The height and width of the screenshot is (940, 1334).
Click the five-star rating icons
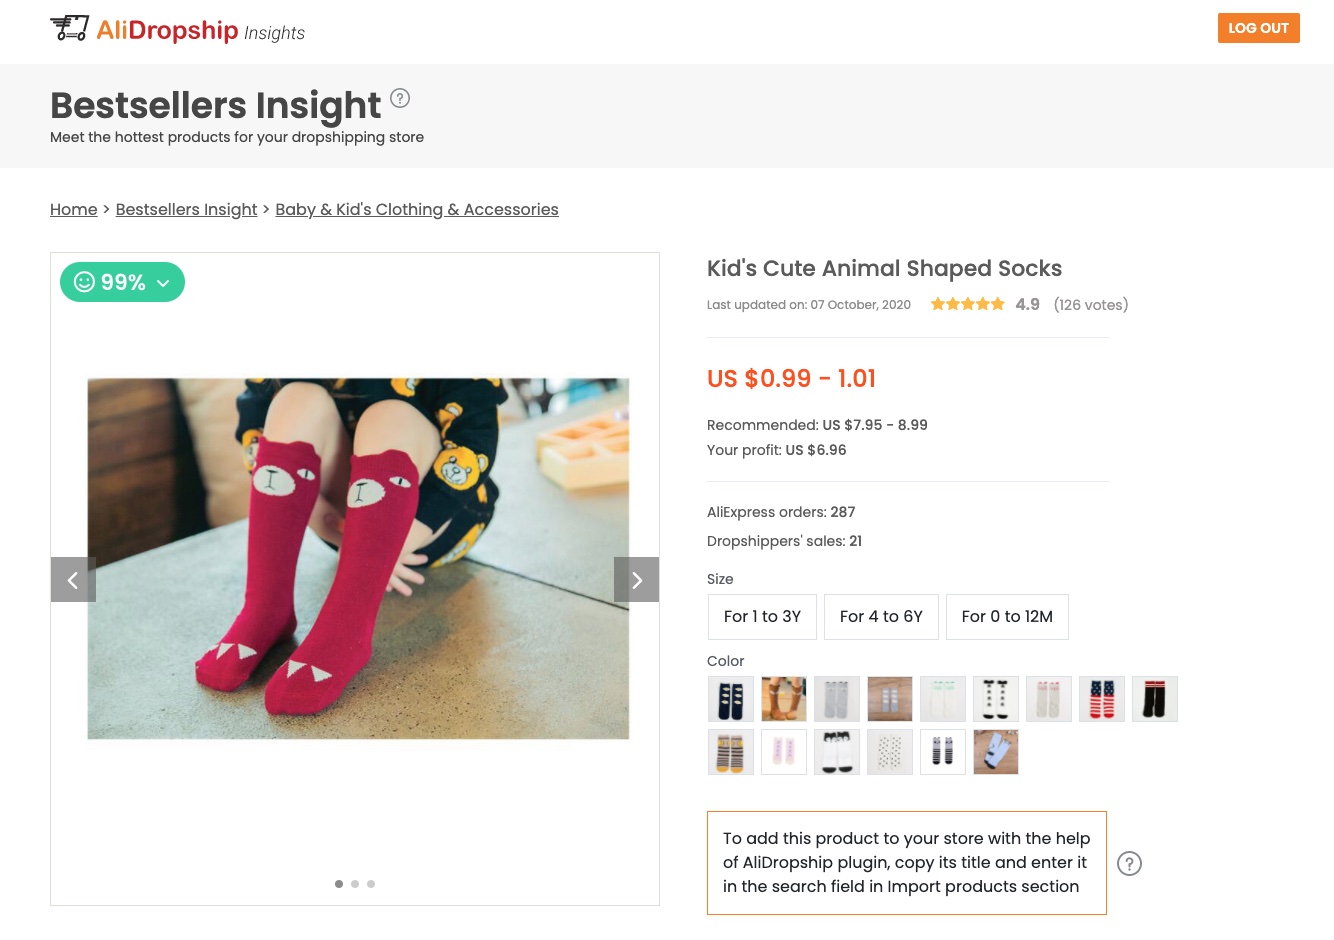coord(967,305)
